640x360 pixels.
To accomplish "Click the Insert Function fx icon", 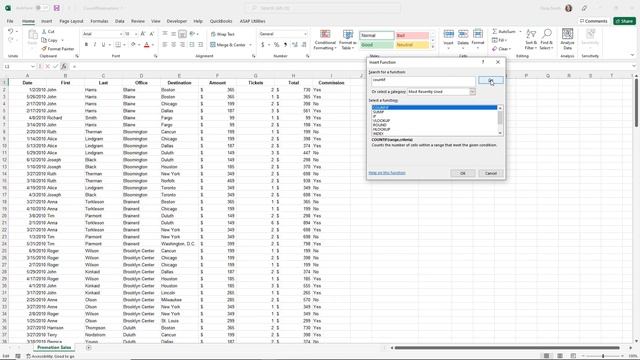I will (64, 66).
